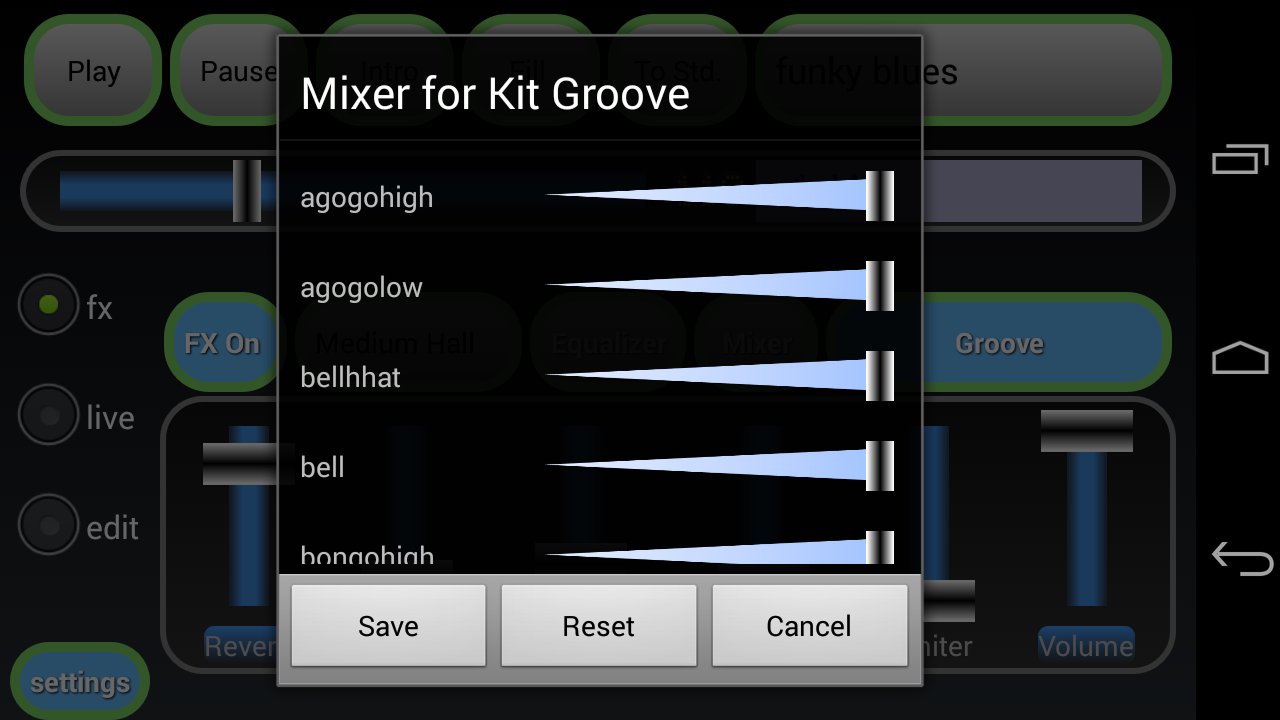
Task: Click the agogolow volume slider handle
Action: click(880, 286)
